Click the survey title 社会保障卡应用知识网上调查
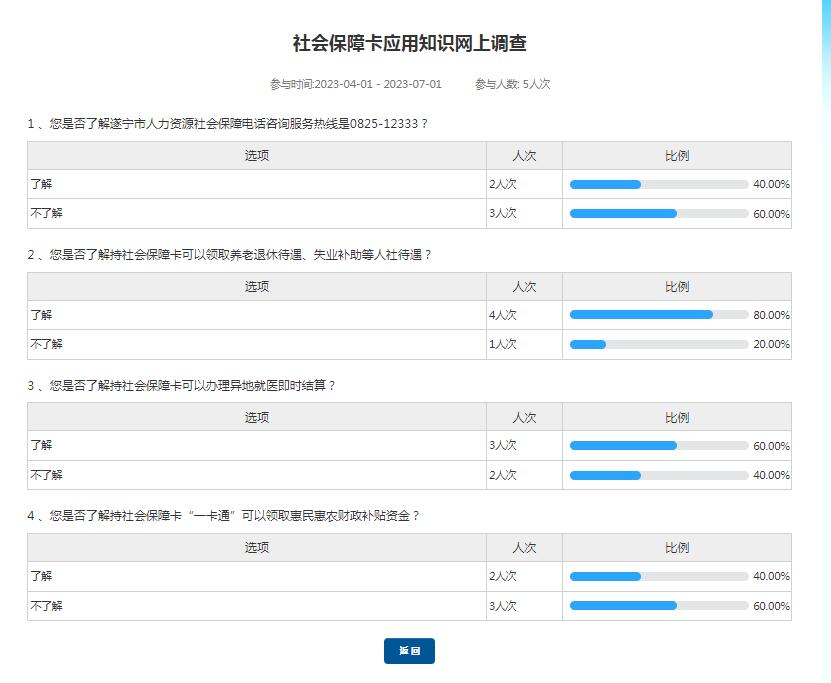 coord(409,43)
